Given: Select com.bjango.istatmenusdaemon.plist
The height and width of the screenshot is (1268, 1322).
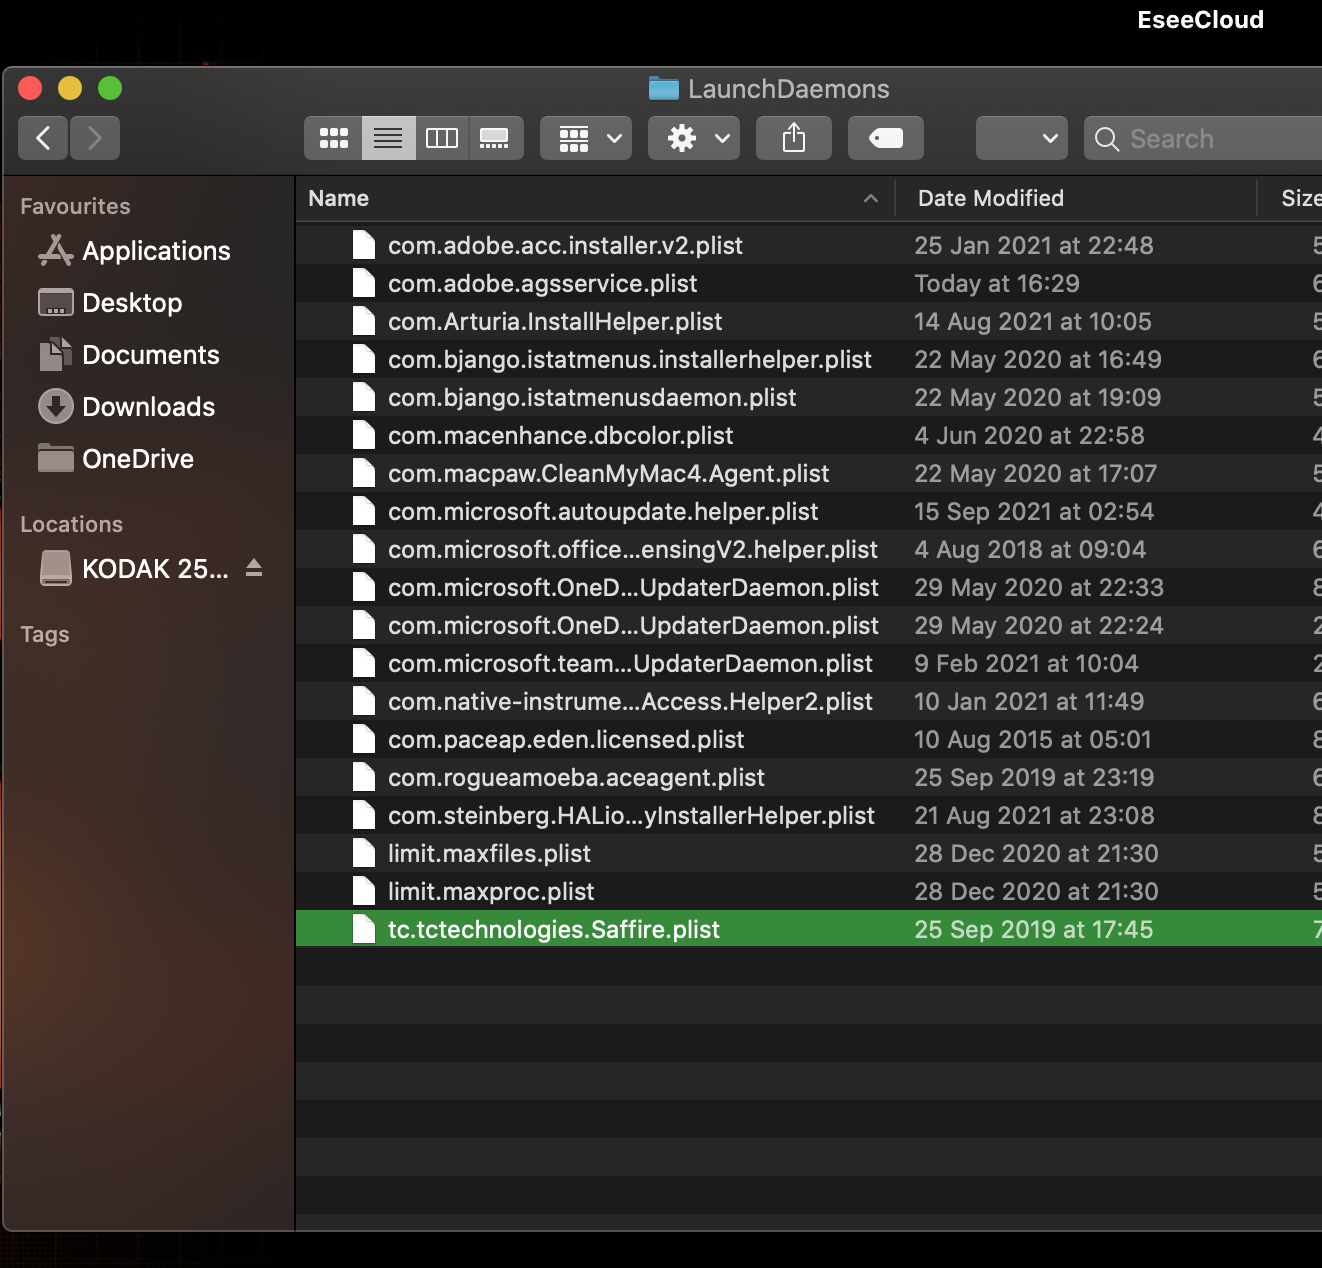Looking at the screenshot, I should coord(808,397).
